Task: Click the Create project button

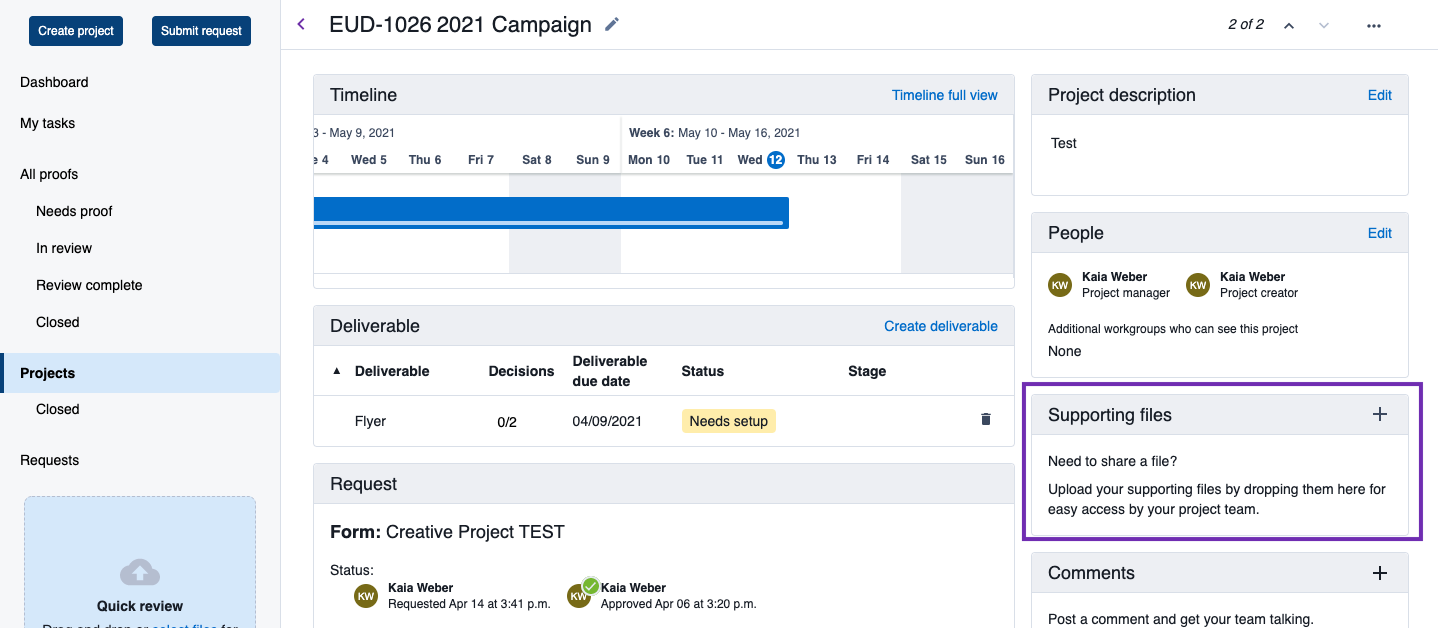Action: coord(76,31)
